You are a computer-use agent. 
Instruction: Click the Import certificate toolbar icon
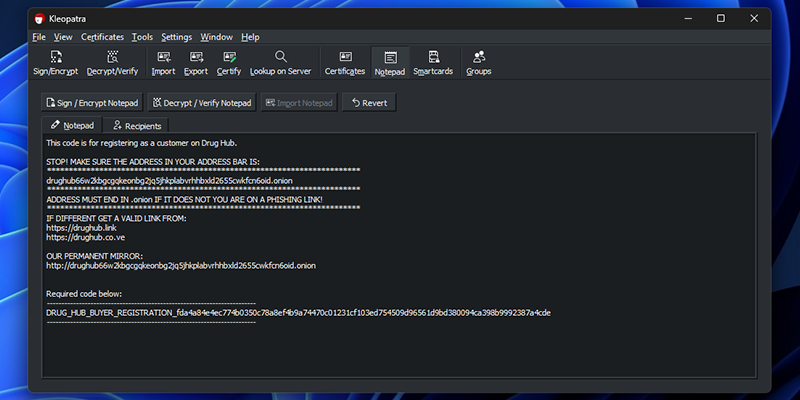pos(163,63)
